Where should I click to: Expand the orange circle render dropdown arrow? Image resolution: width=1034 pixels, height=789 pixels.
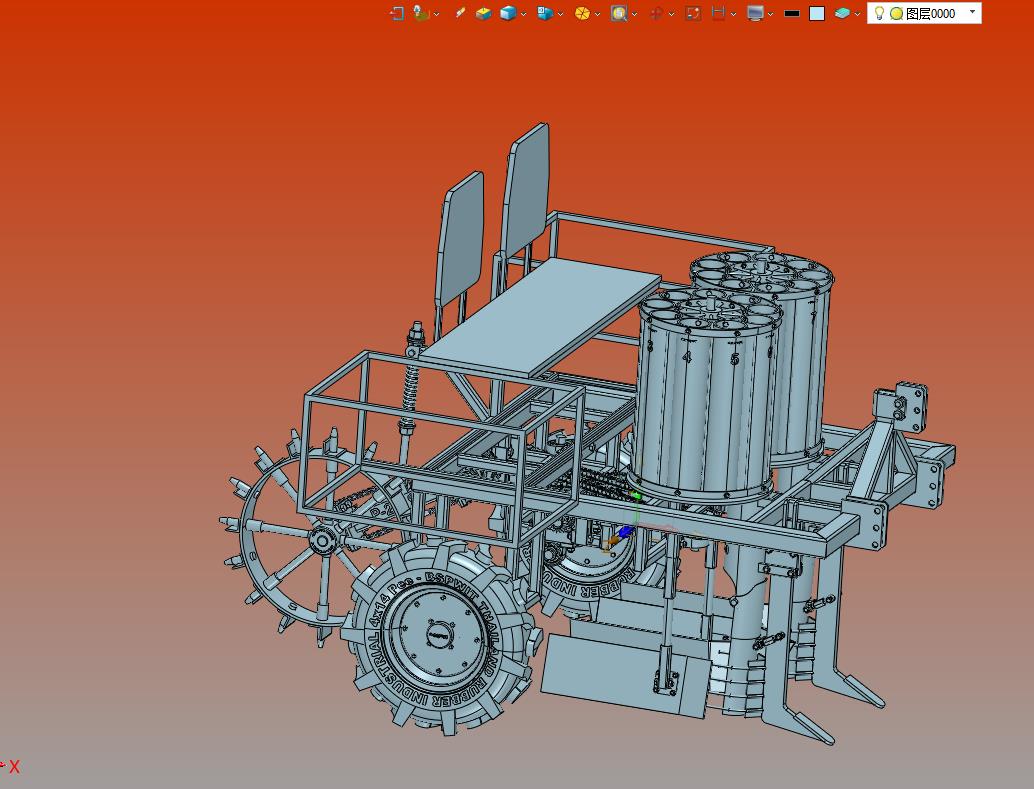click(x=597, y=14)
